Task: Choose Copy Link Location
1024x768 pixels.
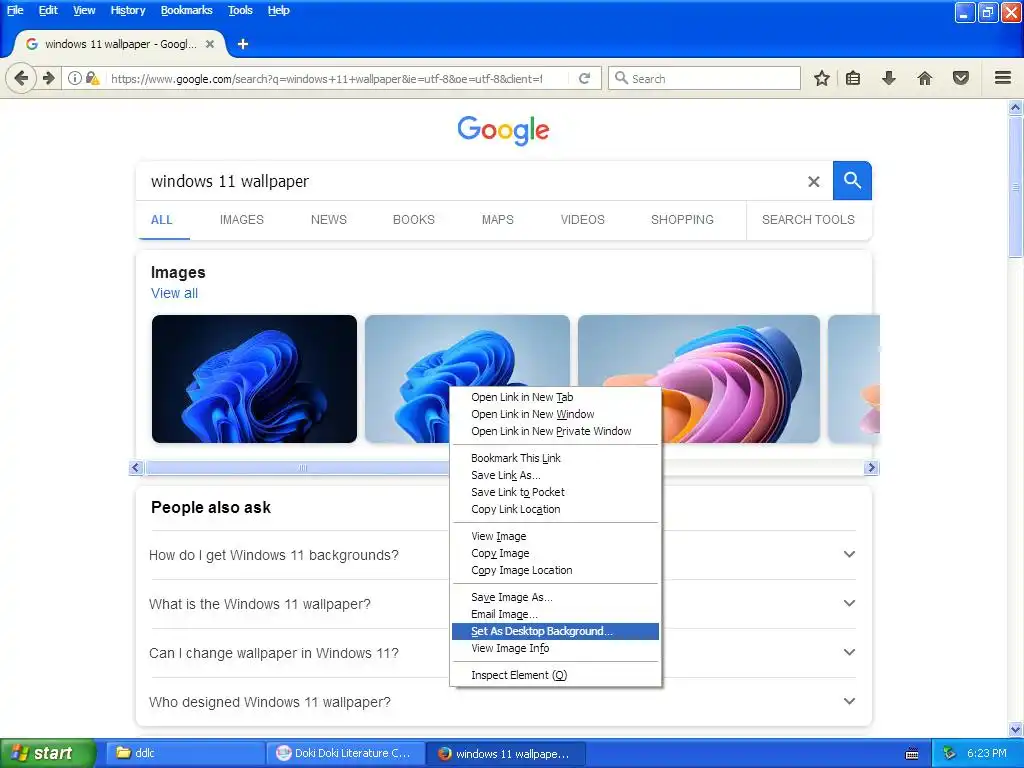Action: click(555, 509)
